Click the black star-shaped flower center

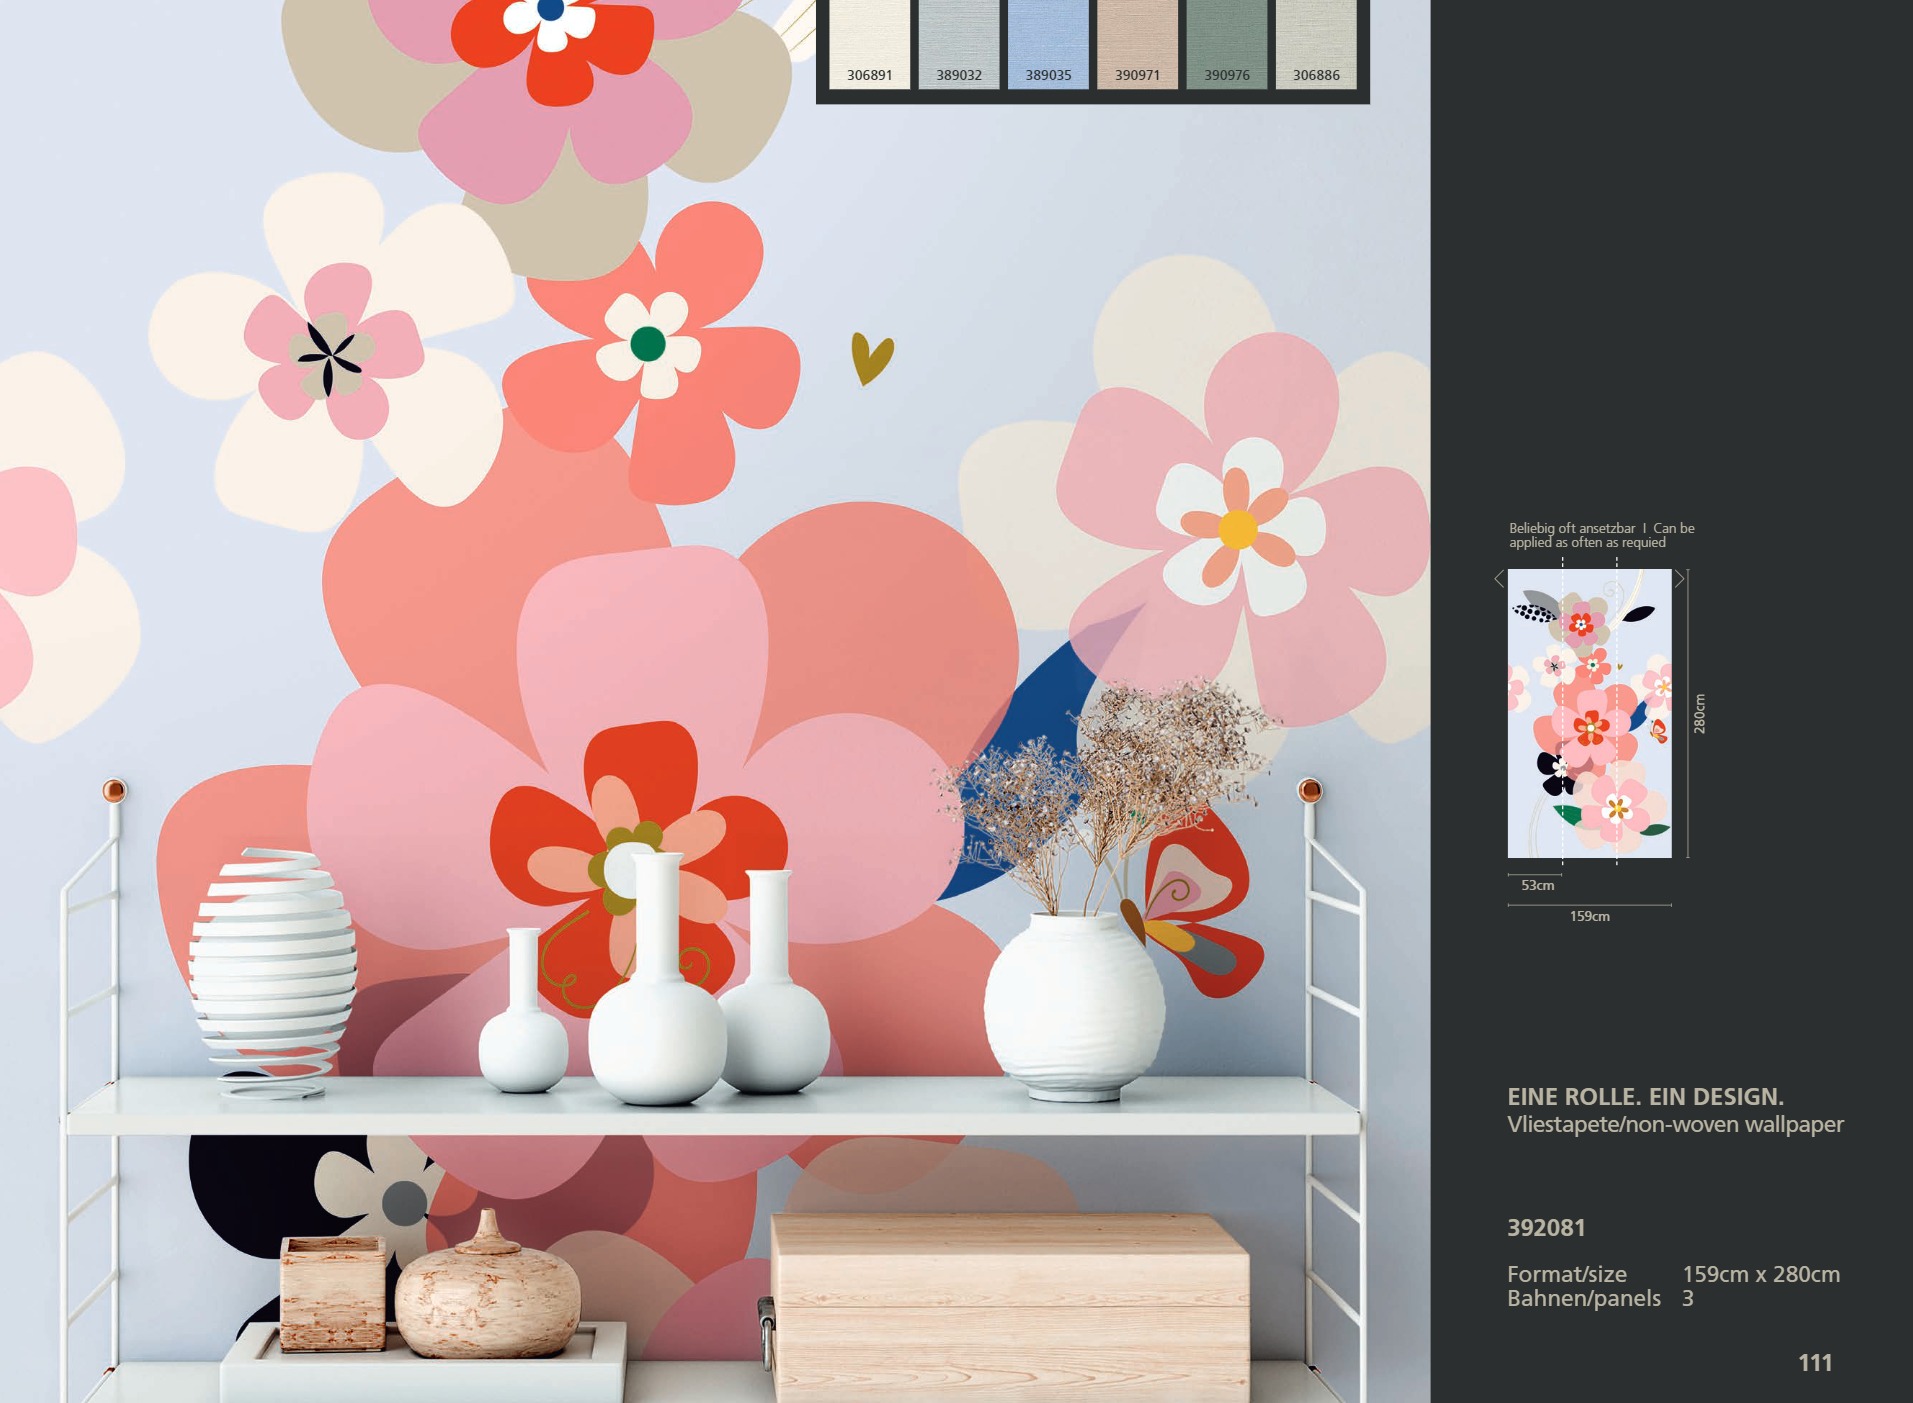[x=329, y=357]
